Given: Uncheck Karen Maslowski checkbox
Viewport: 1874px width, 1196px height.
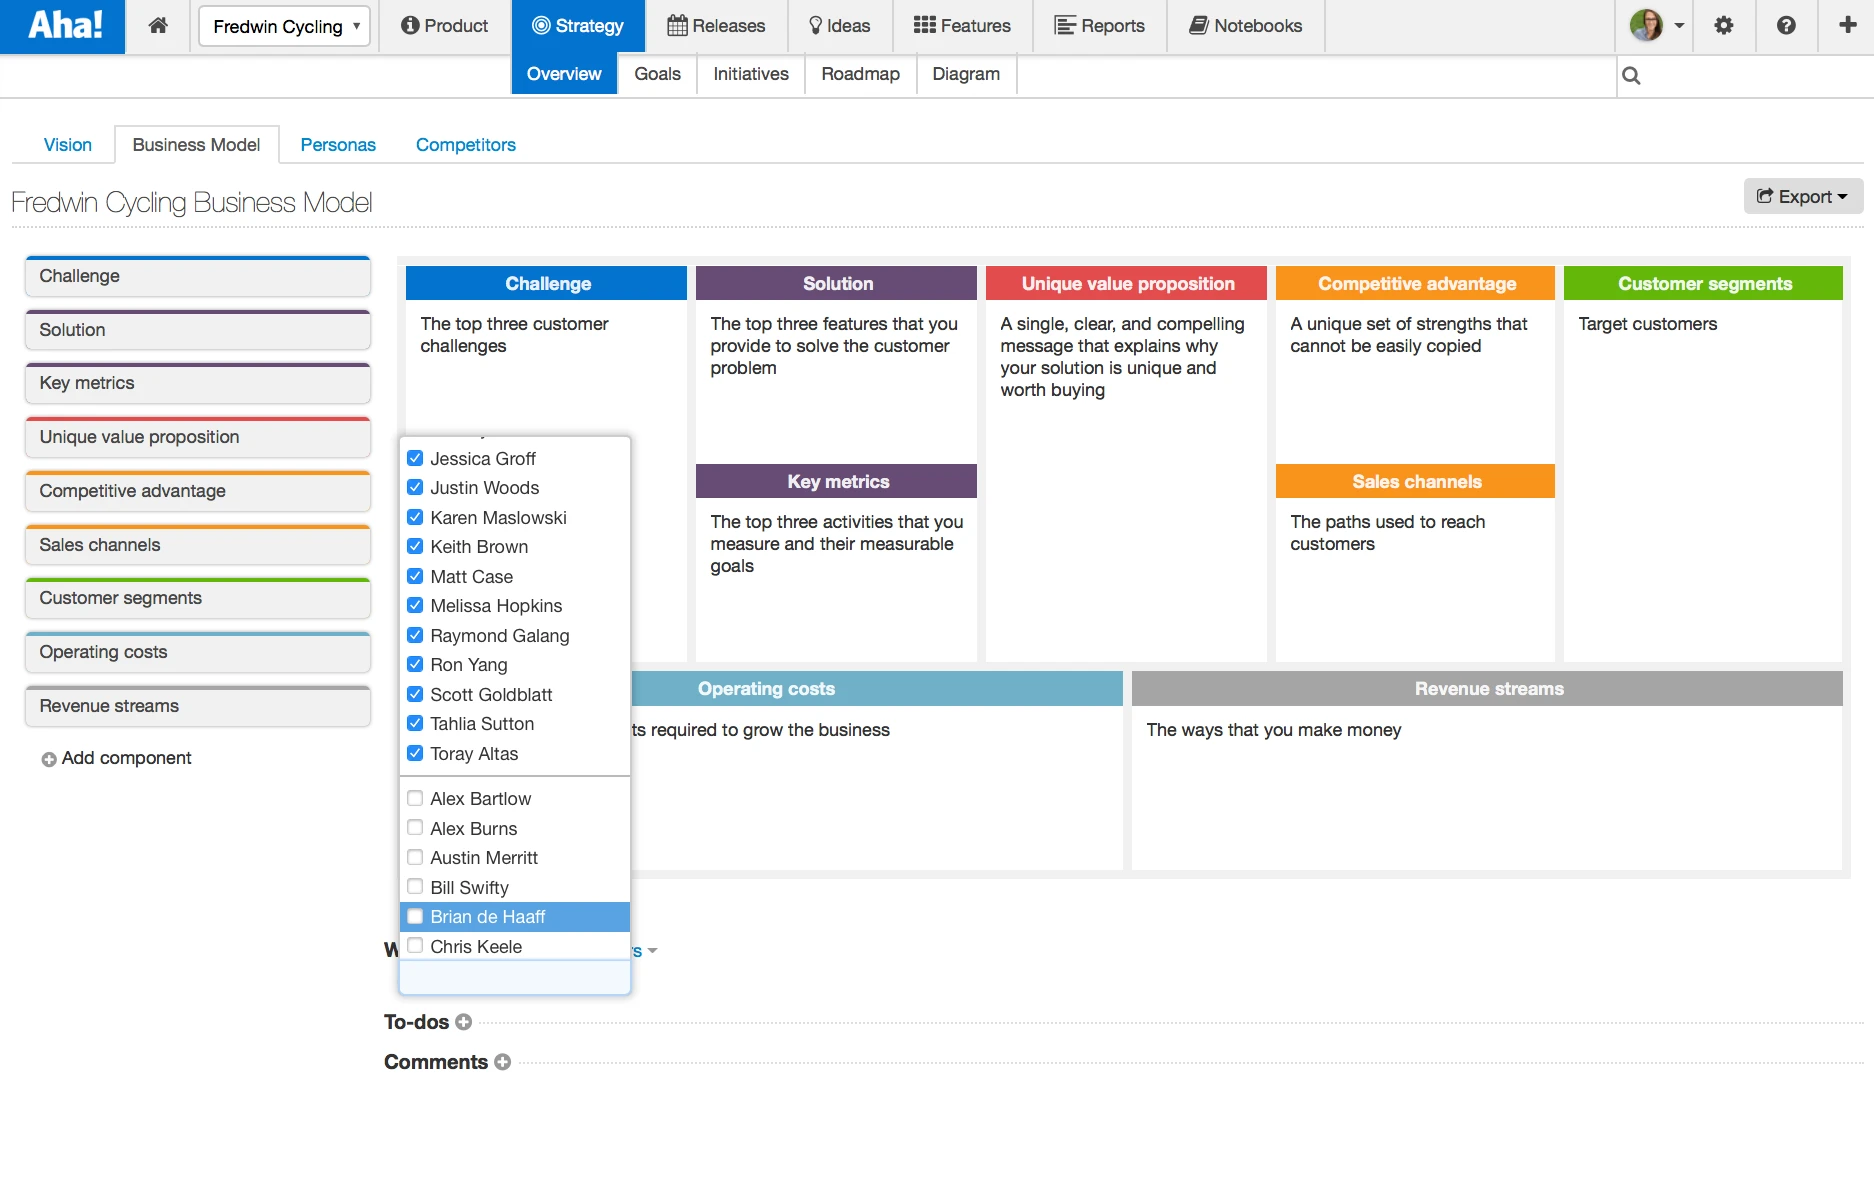Looking at the screenshot, I should [415, 517].
